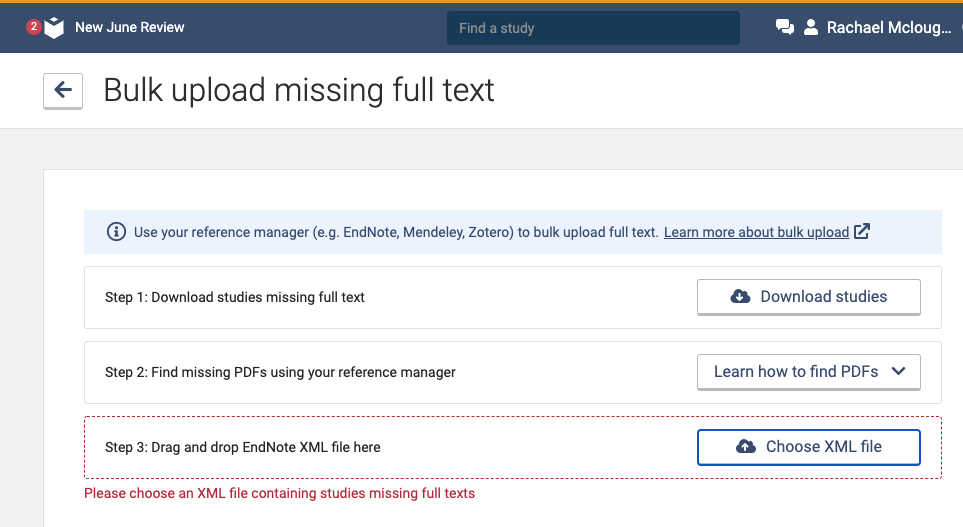963x527 pixels.
Task: Click the cloud download icon in Download studies
Action: click(741, 297)
